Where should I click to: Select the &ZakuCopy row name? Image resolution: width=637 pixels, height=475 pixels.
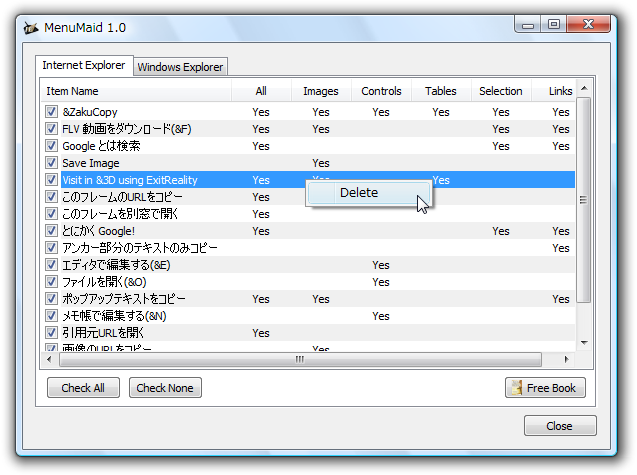(90, 112)
